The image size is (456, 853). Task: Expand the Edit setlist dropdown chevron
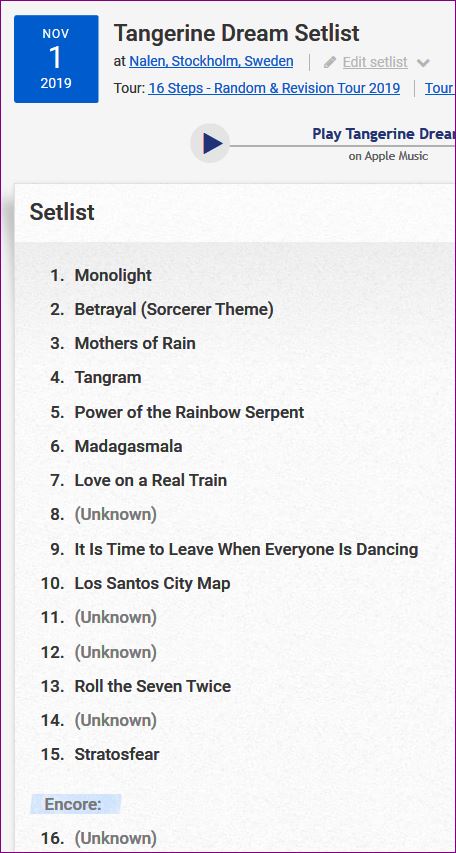[x=423, y=63]
